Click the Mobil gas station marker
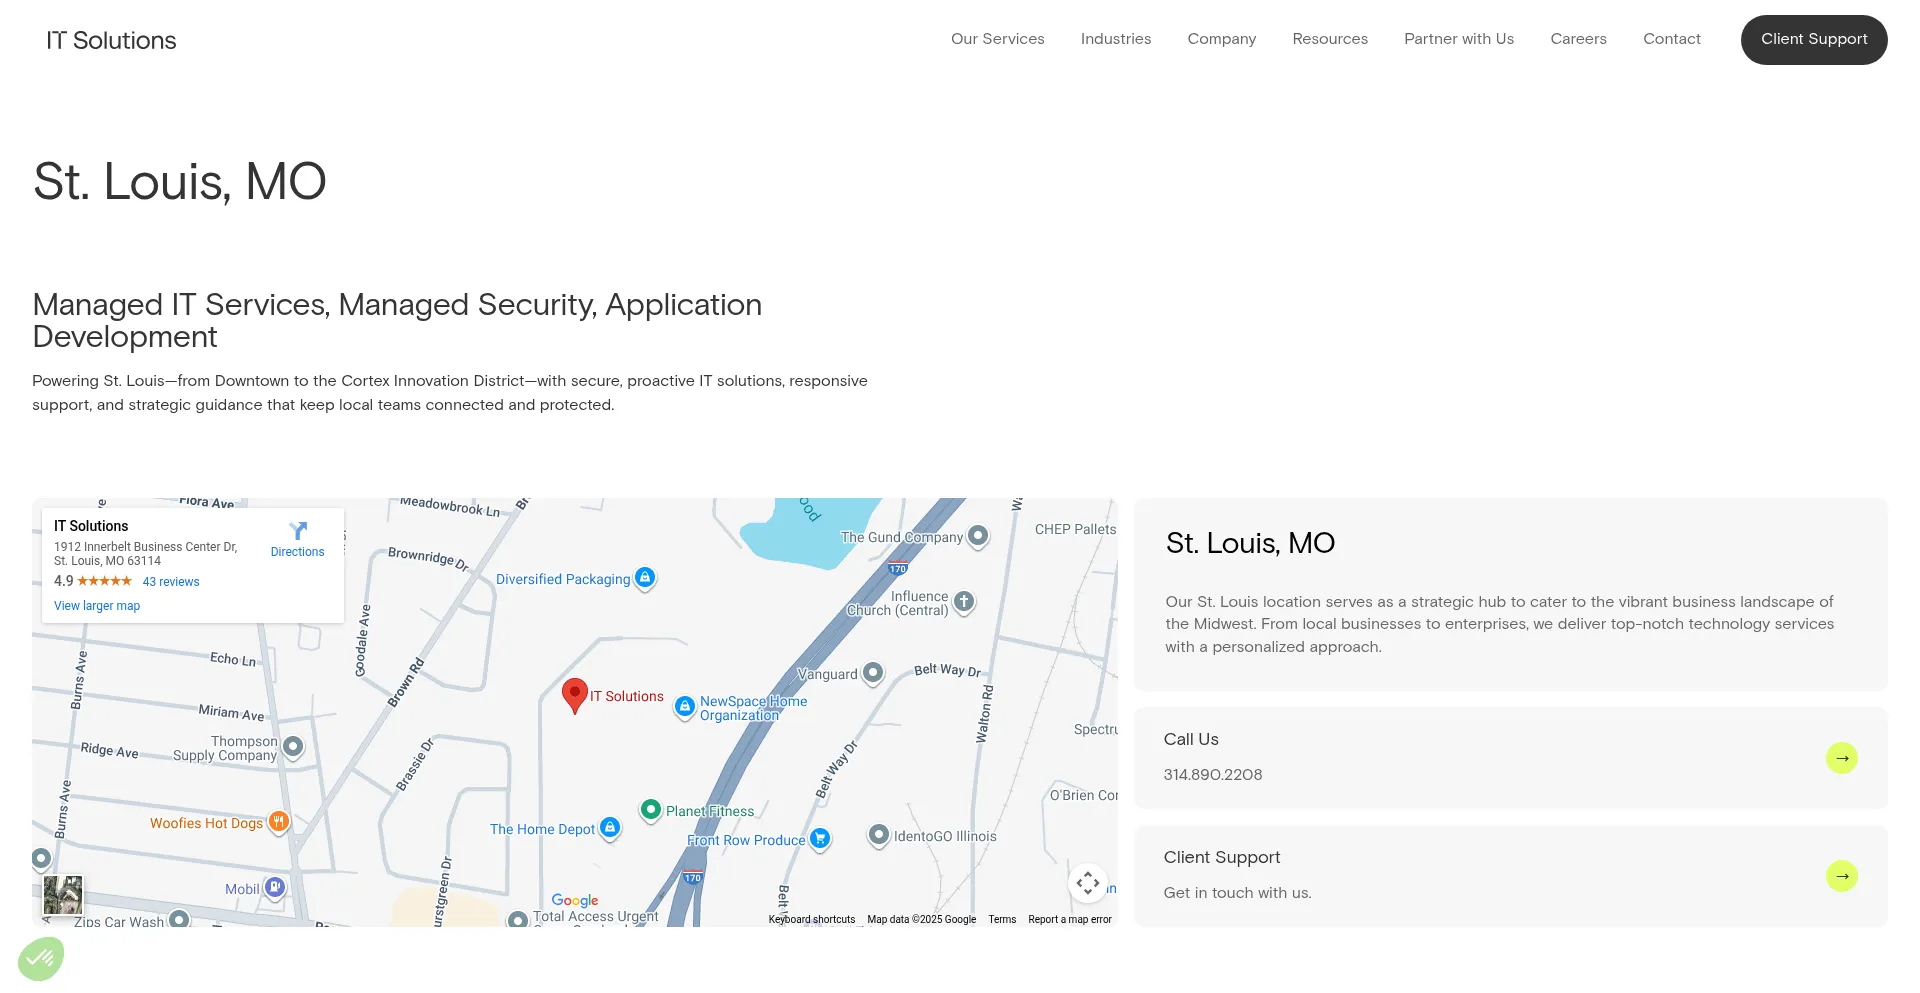Image resolution: width=1920 pixels, height=993 pixels. click(x=275, y=887)
